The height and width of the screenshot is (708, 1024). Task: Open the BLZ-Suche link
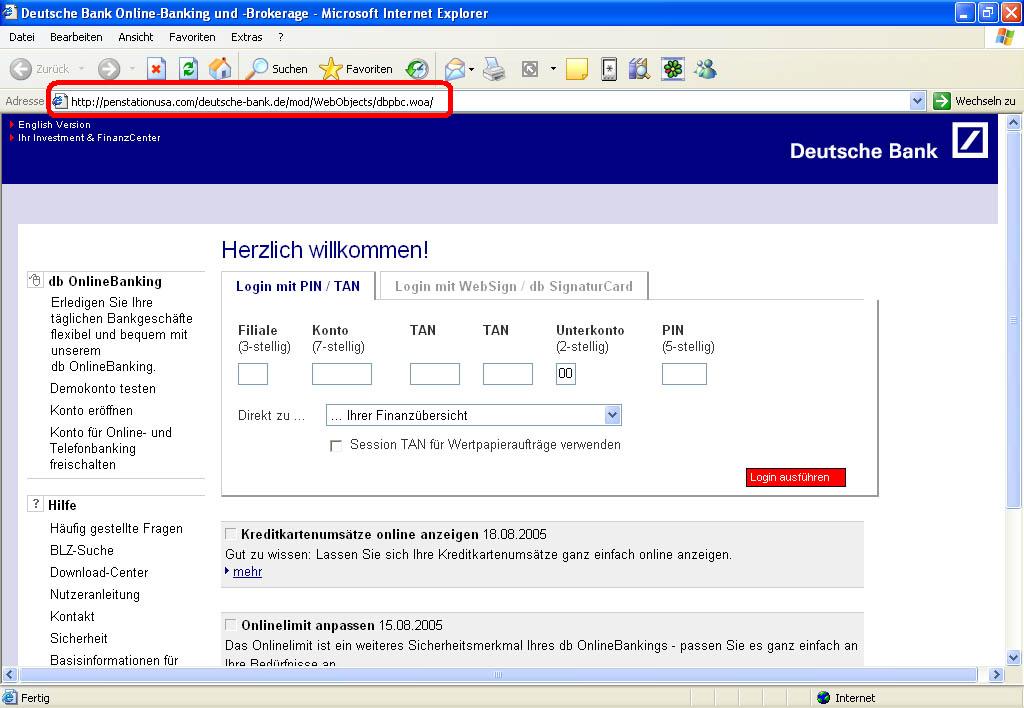click(82, 551)
